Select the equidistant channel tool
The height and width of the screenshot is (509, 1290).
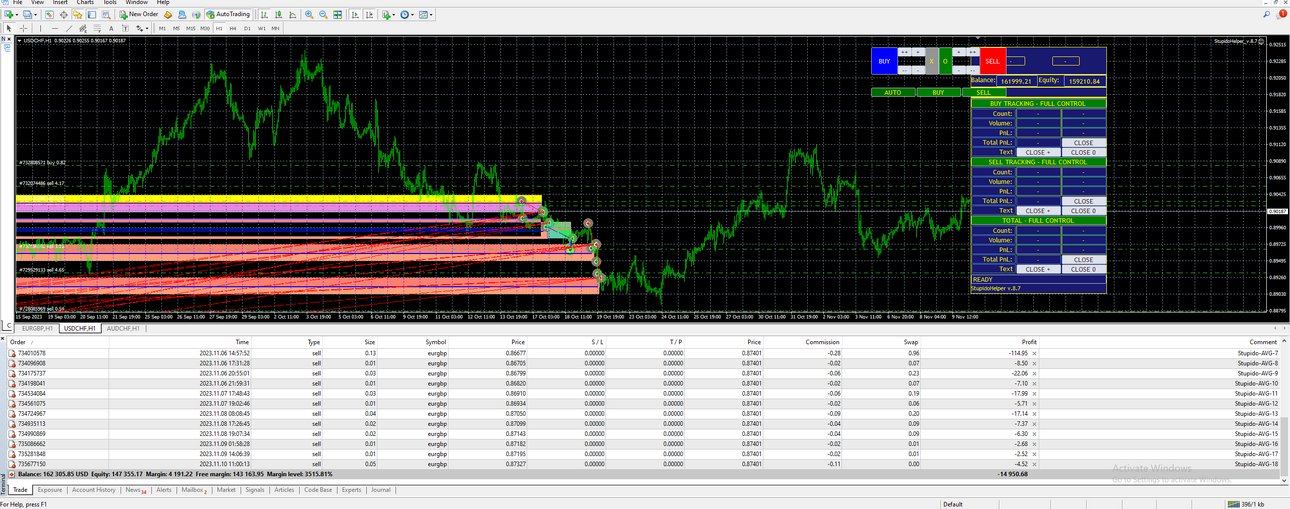point(83,28)
